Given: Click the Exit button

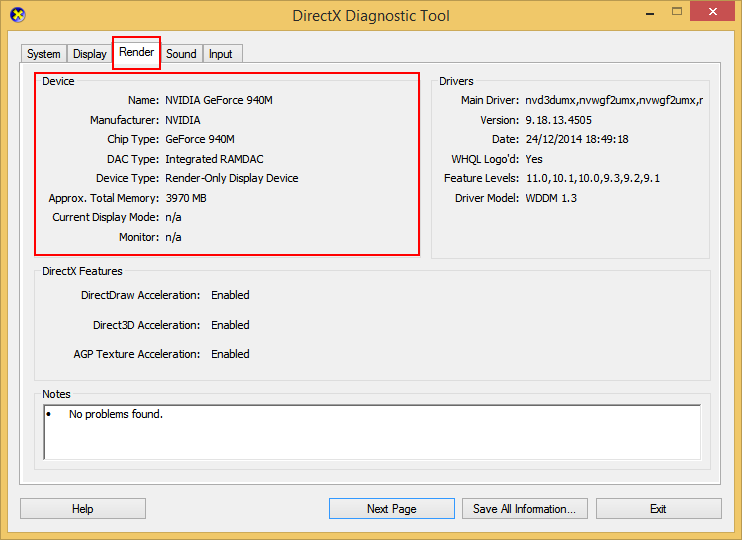Looking at the screenshot, I should pos(659,509).
